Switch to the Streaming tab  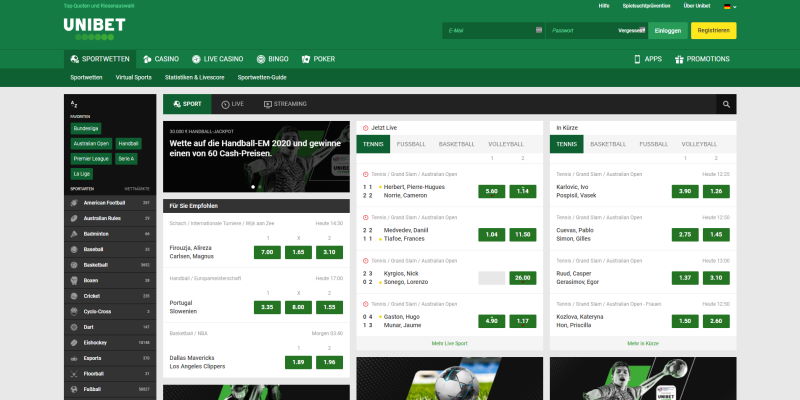coord(285,104)
